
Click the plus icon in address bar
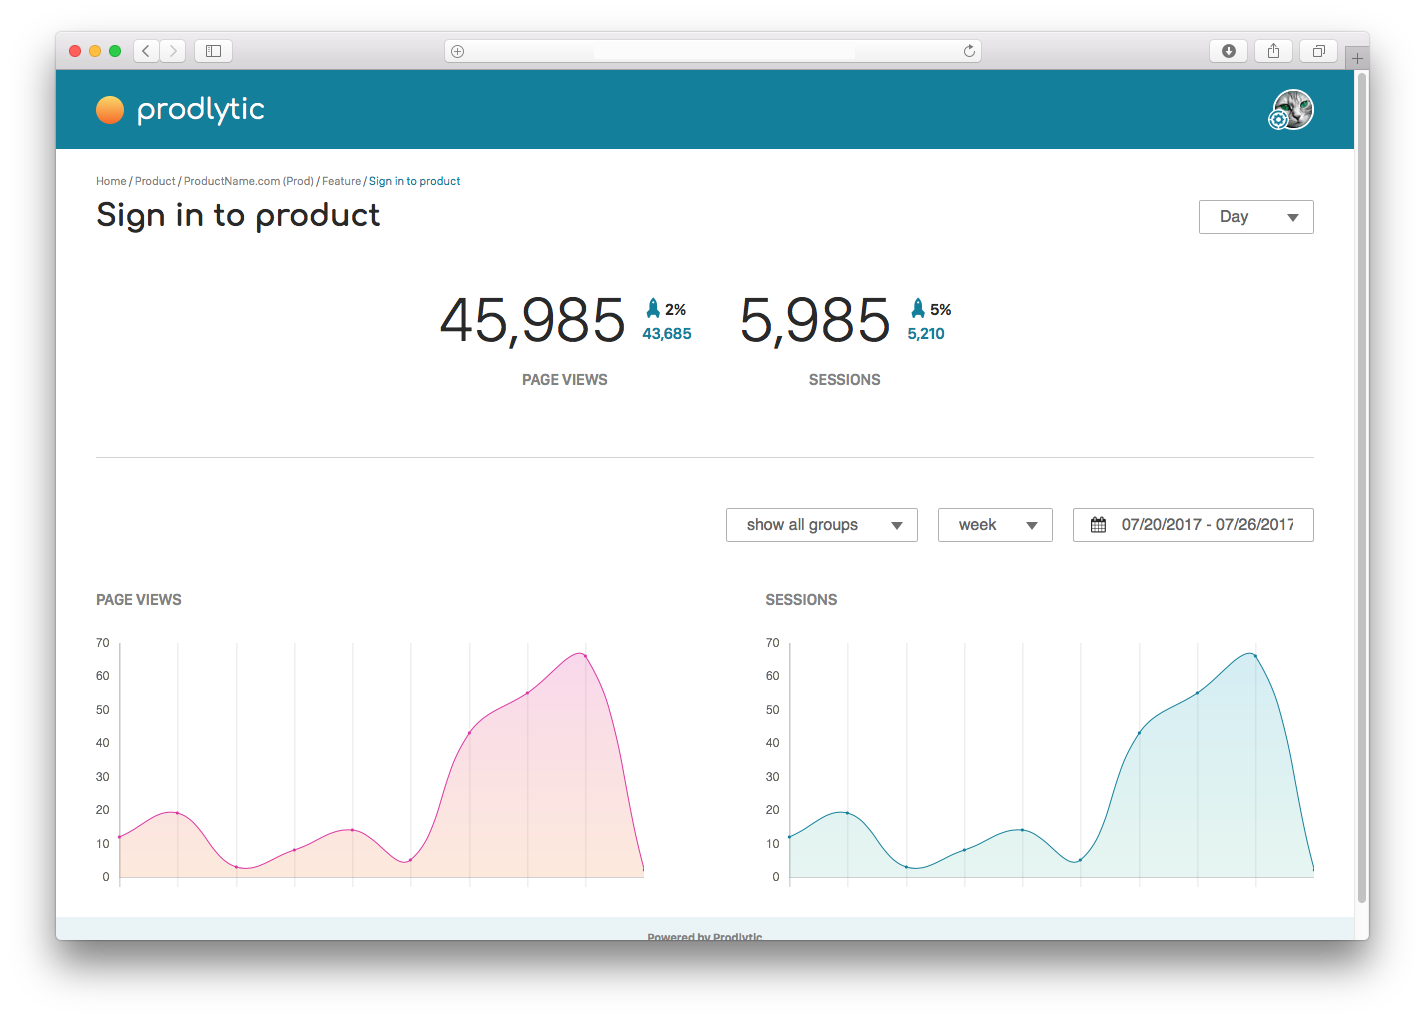(457, 51)
